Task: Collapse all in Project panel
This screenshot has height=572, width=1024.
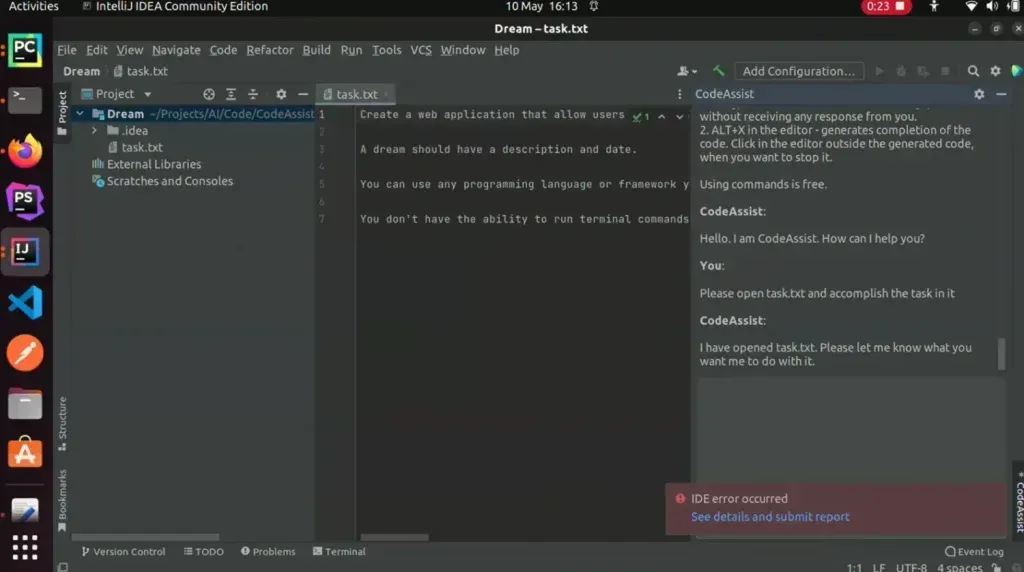Action: (x=253, y=94)
